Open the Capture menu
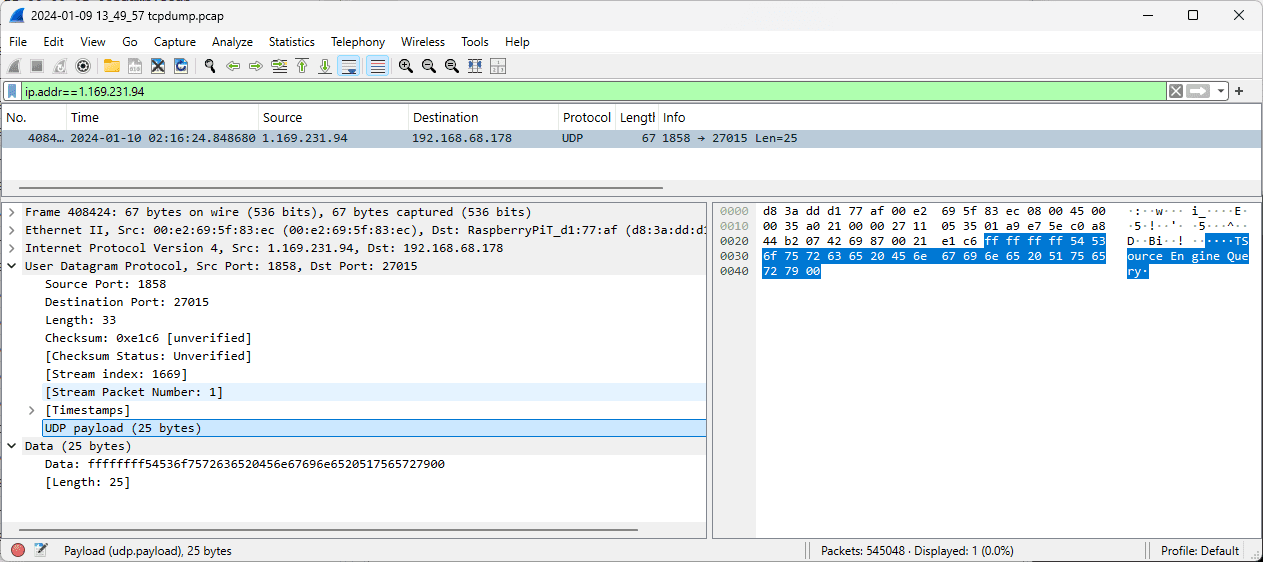The width and height of the screenshot is (1263, 562). [x=175, y=42]
